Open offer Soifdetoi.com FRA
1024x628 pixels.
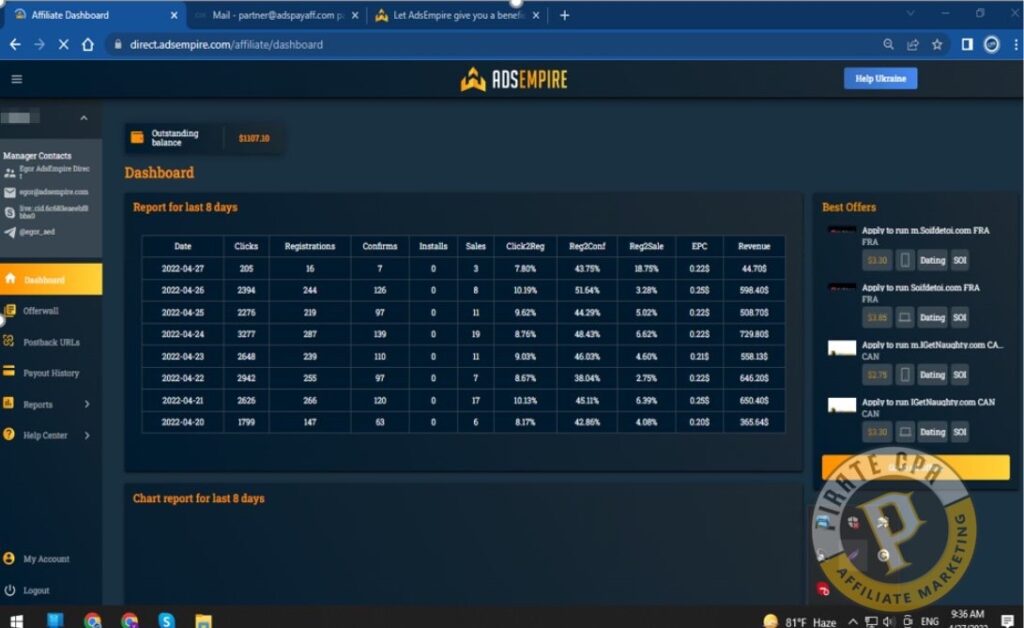click(921, 288)
